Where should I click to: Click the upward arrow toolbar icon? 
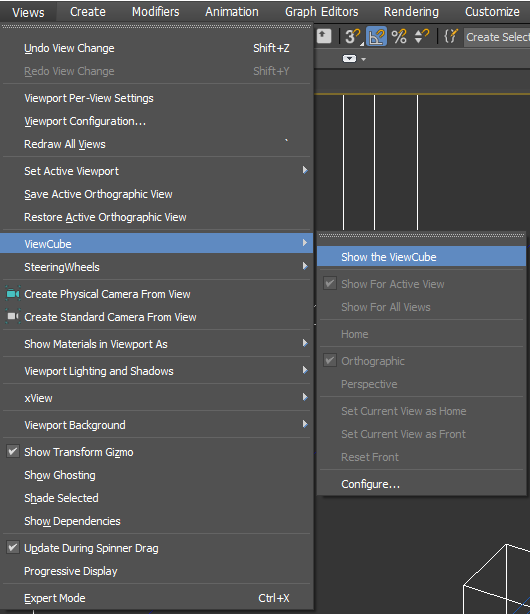pos(324,36)
